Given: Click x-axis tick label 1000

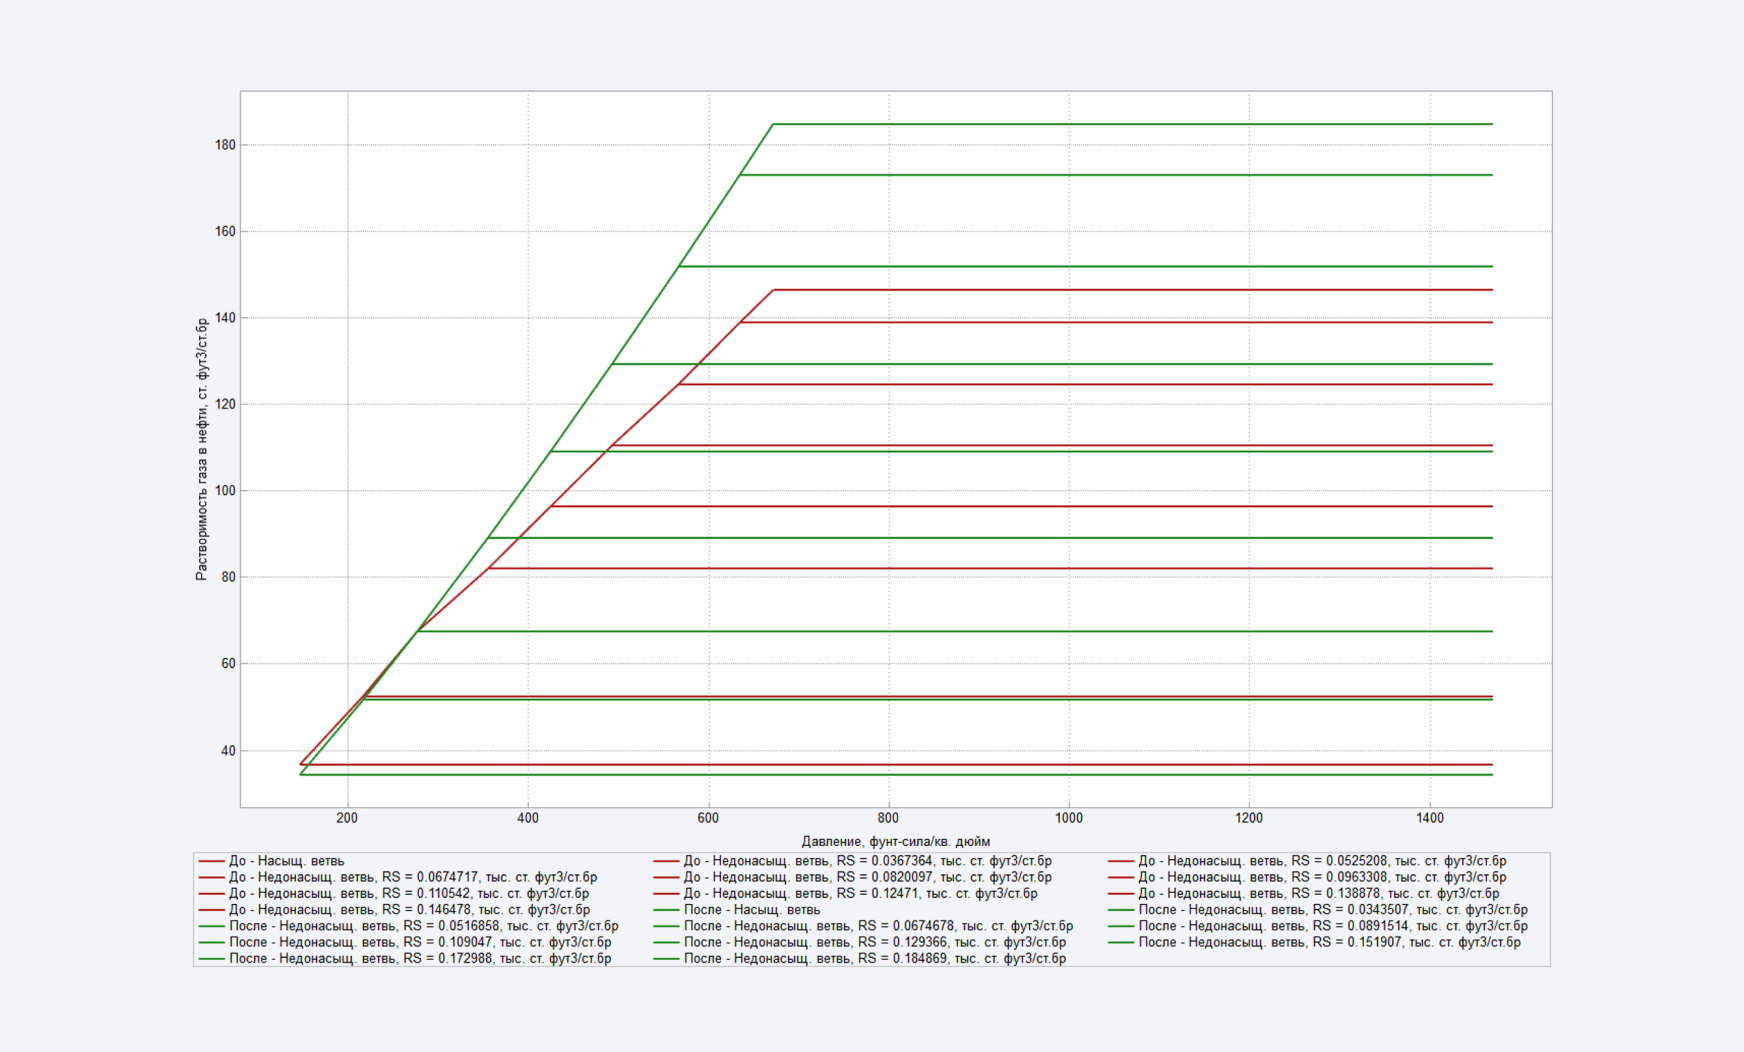Looking at the screenshot, I should 1069,818.
